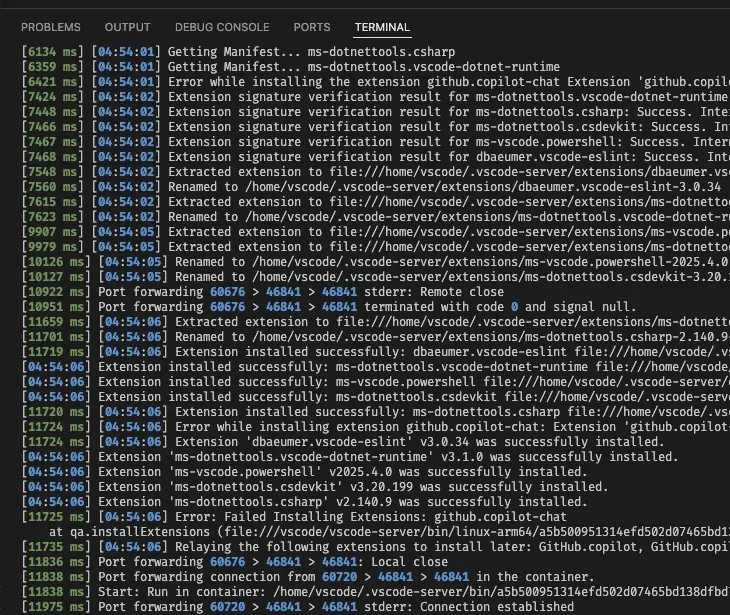Image resolution: width=730 pixels, height=615 pixels.
Task: Click the "Renamed to" ms-dotnettools.csdevkit-3.20 path
Action: pos(491,277)
